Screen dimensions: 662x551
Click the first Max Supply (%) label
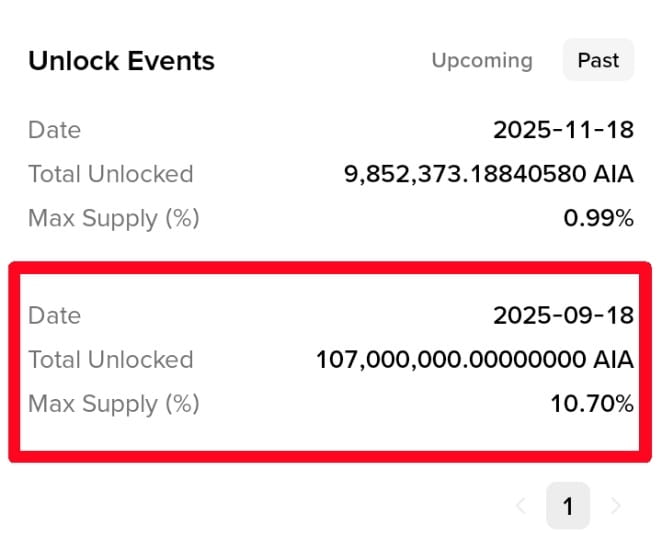114,219
